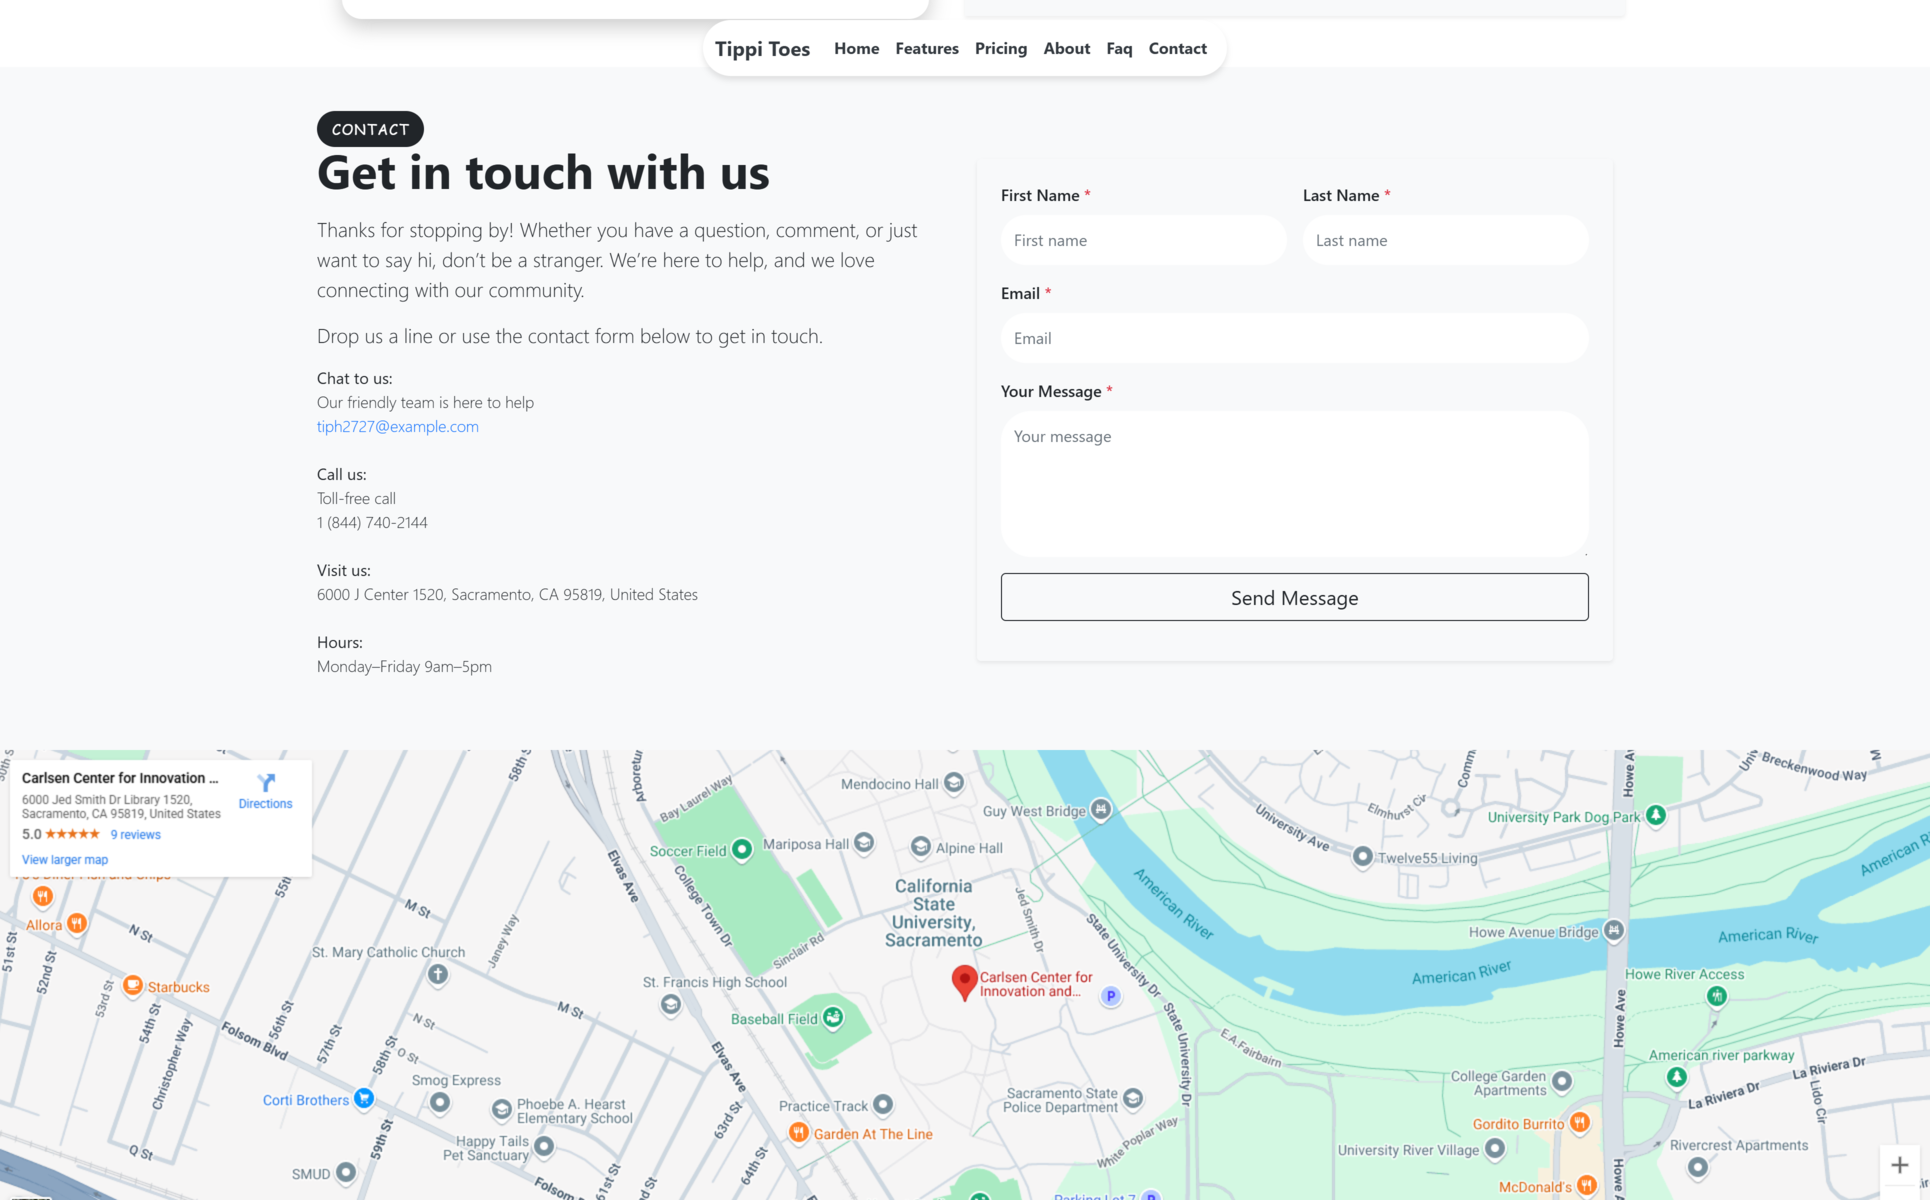This screenshot has height=1200, width=1930.
Task: Focus the First name input field
Action: coord(1143,240)
